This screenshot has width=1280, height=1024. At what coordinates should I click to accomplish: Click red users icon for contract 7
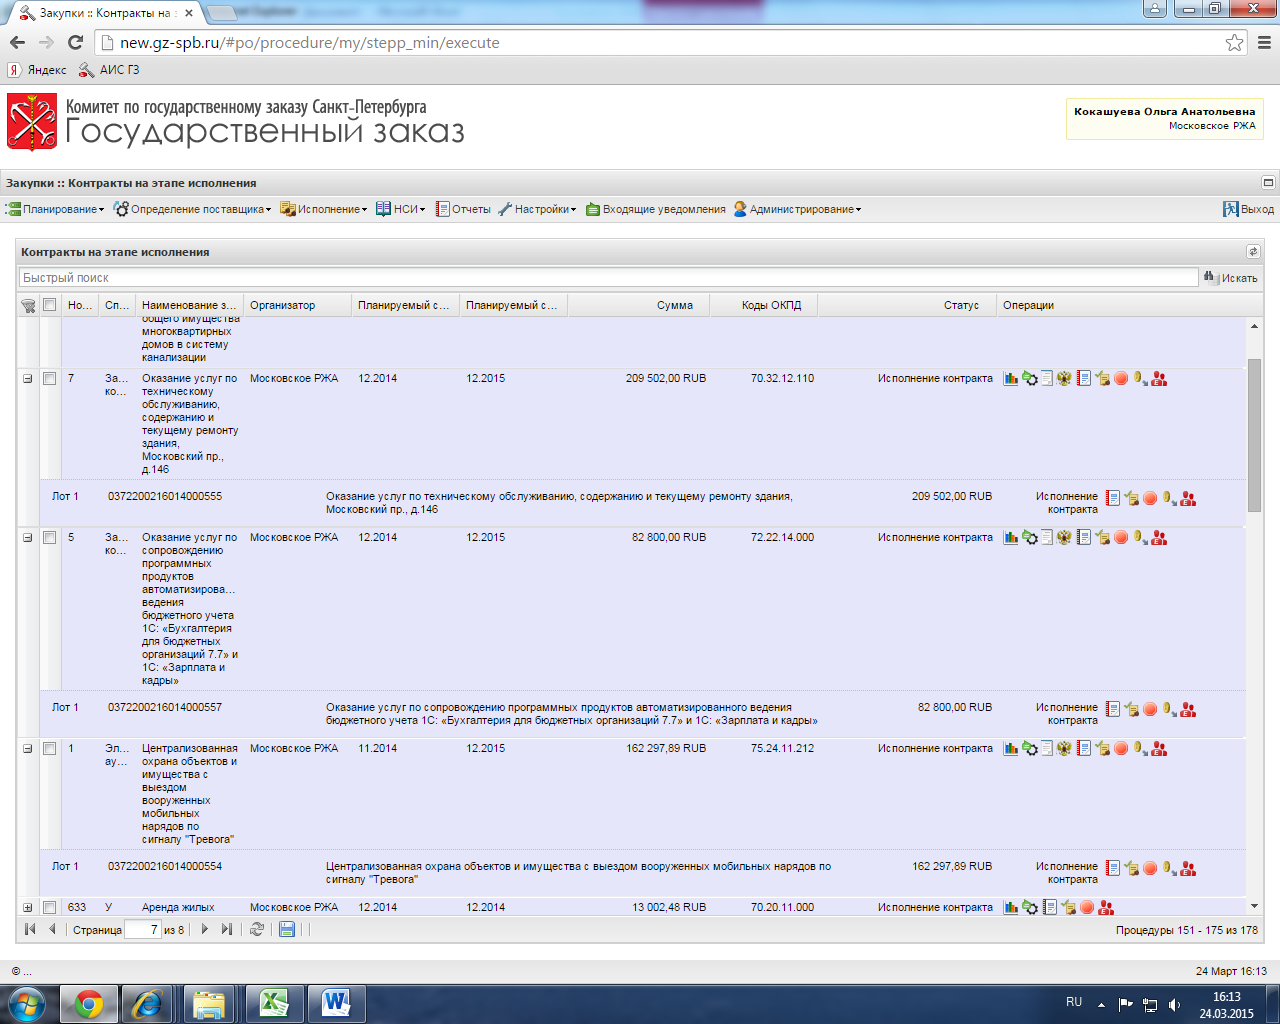[1159, 378]
